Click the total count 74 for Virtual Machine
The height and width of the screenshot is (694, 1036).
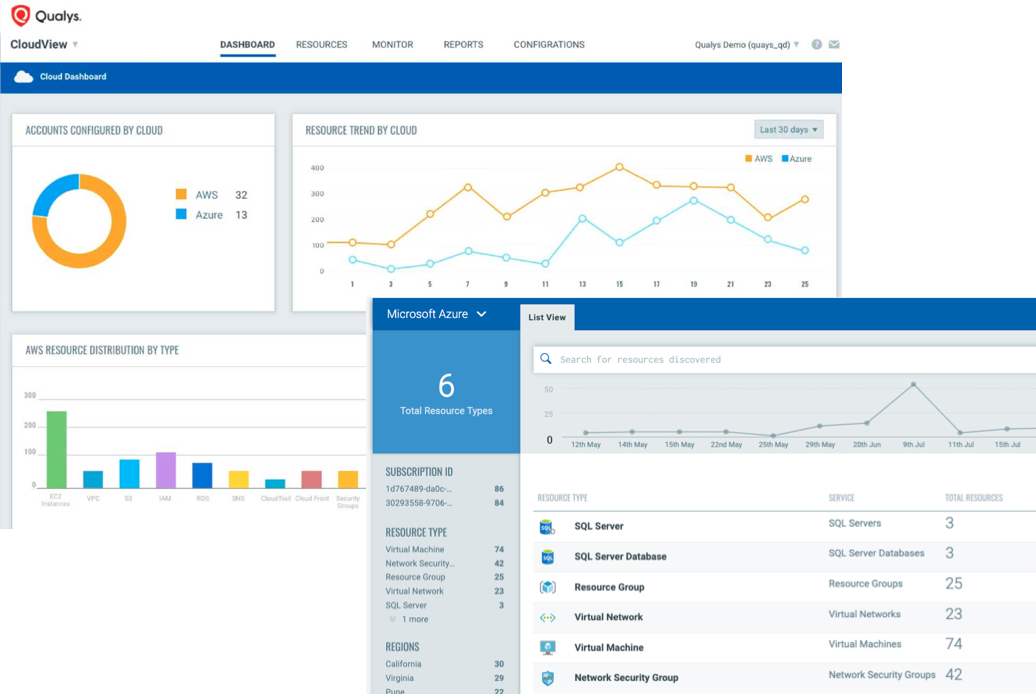tap(953, 644)
